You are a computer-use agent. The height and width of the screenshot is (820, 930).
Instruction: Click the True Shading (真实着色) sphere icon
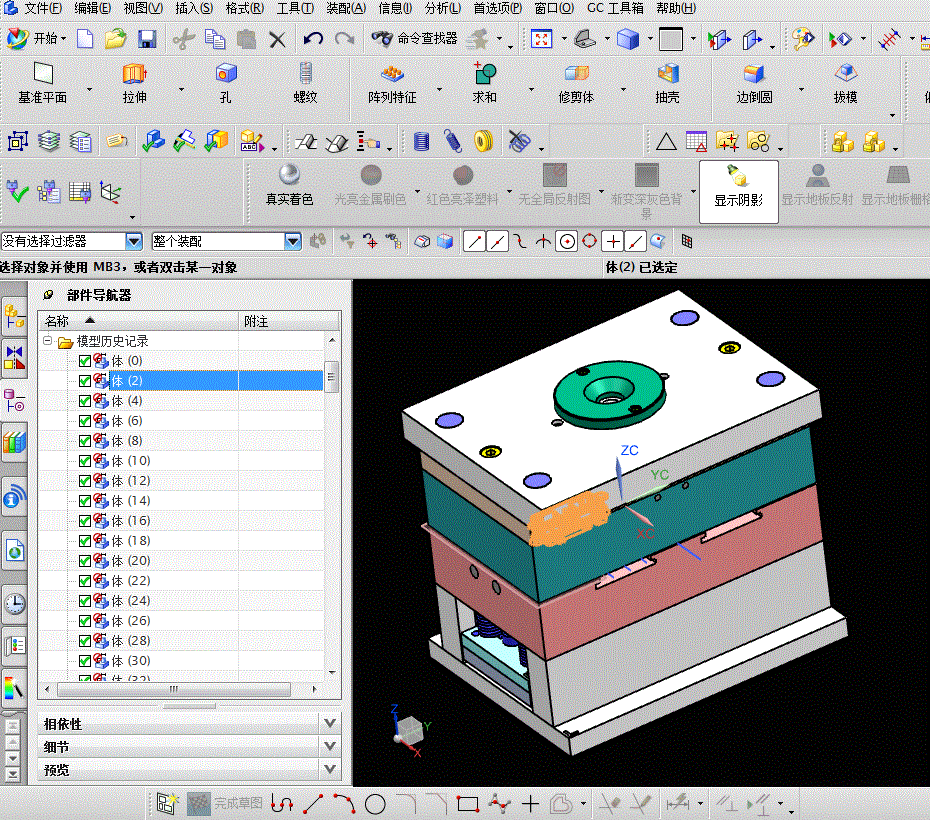[289, 175]
